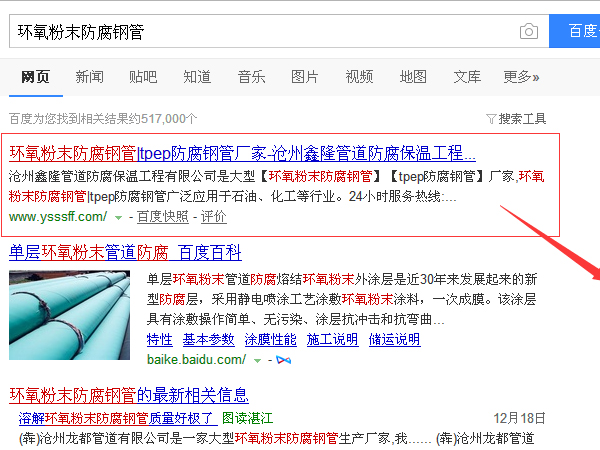Screen dimensions: 600x450
Task: Click the green pipe thumbnail image
Action: 69,315
